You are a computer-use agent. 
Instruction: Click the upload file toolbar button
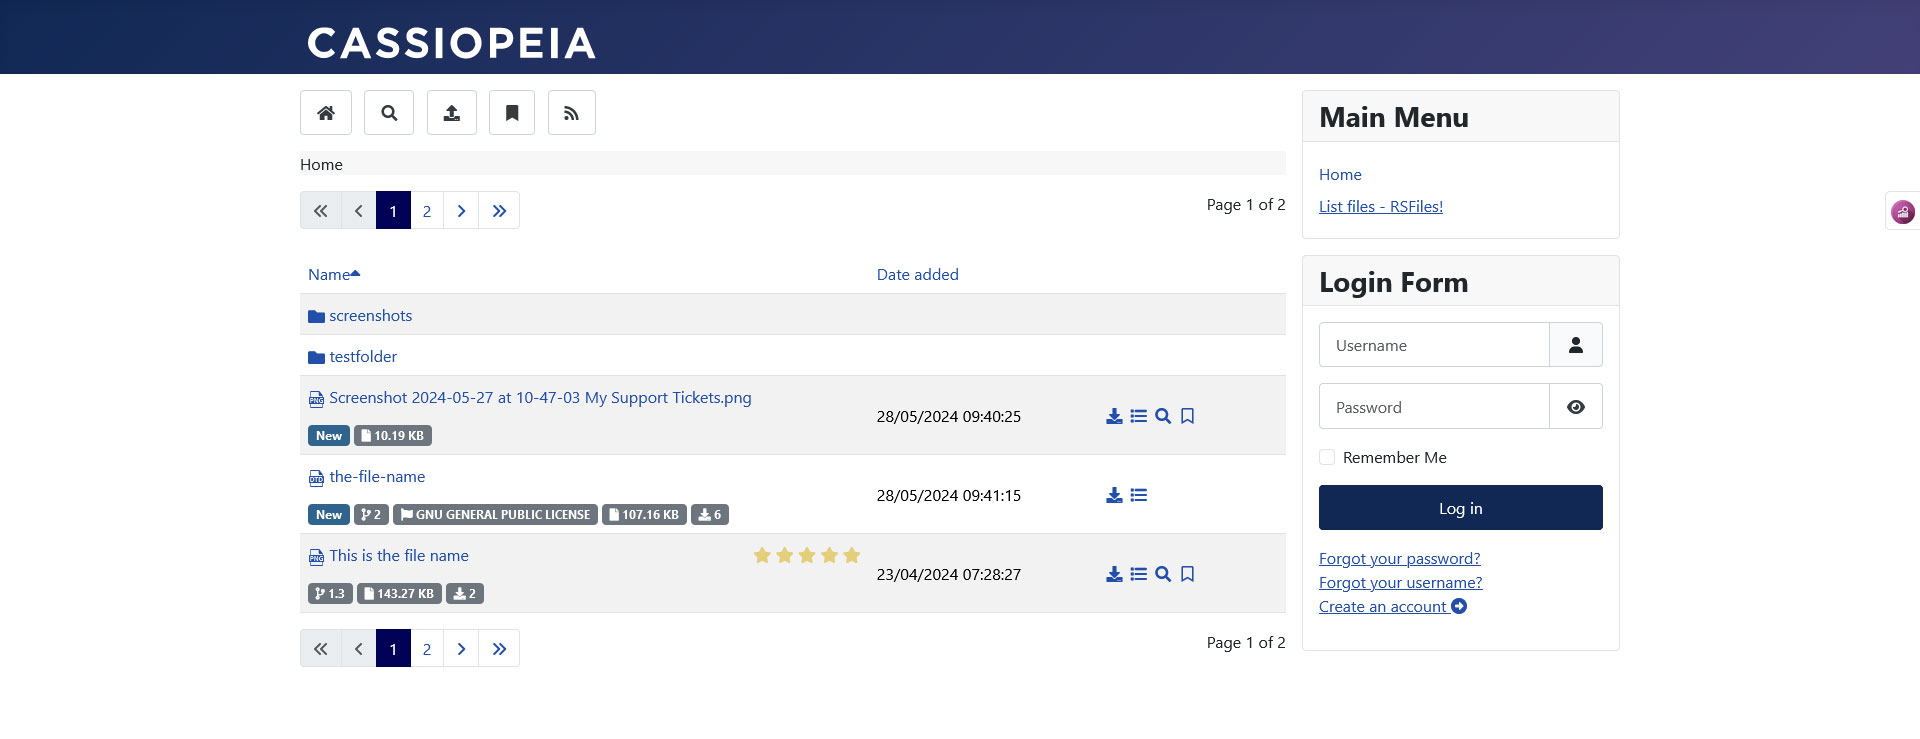click(x=452, y=113)
